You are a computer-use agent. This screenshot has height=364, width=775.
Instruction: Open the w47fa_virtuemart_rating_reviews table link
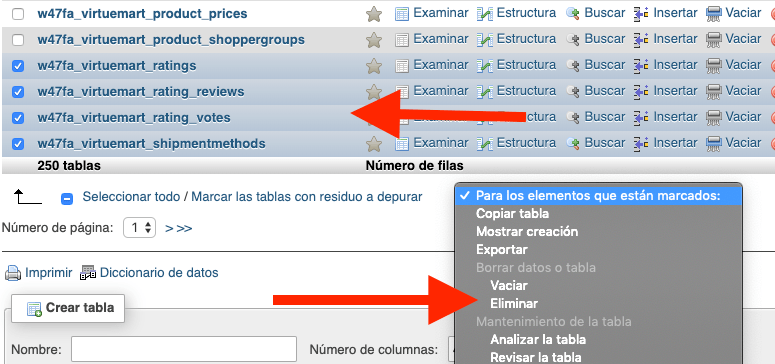point(141,92)
